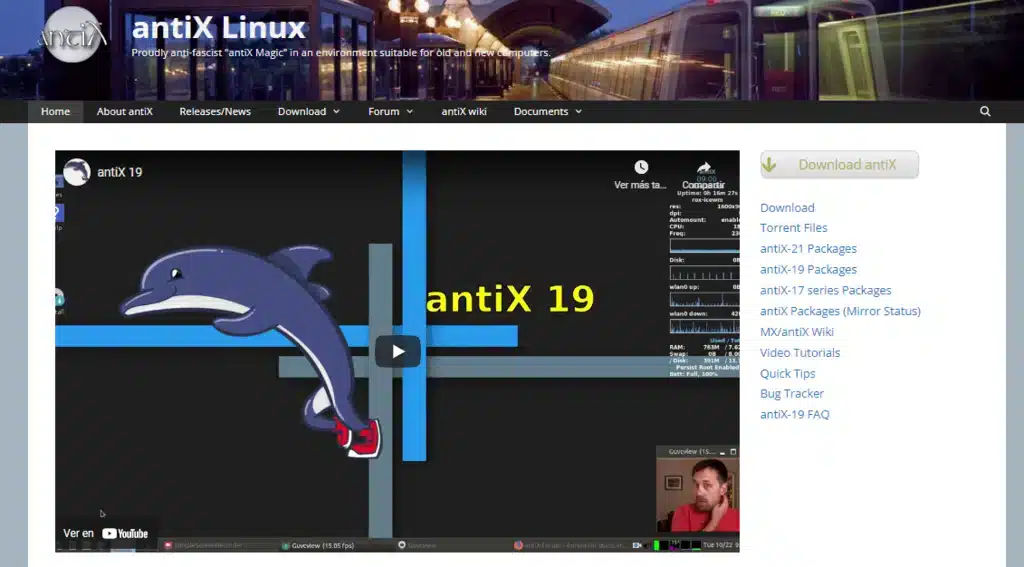The height and width of the screenshot is (567, 1024).
Task: Click the antiX round logo in header
Action: point(72,35)
